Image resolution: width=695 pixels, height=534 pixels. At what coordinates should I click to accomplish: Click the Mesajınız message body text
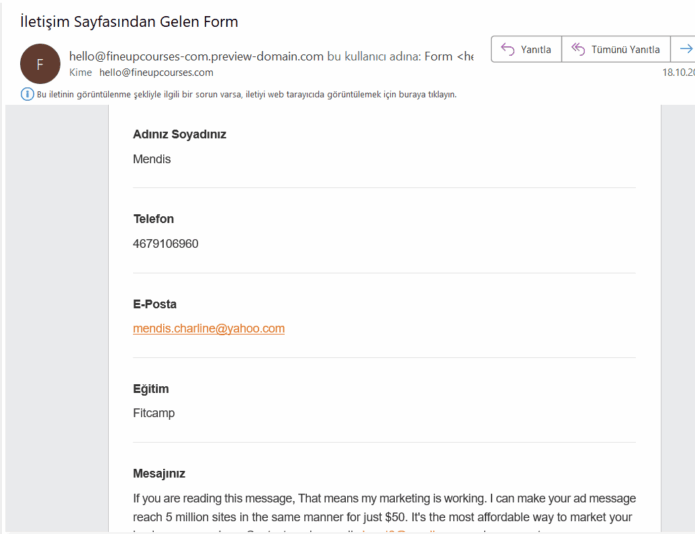384,506
